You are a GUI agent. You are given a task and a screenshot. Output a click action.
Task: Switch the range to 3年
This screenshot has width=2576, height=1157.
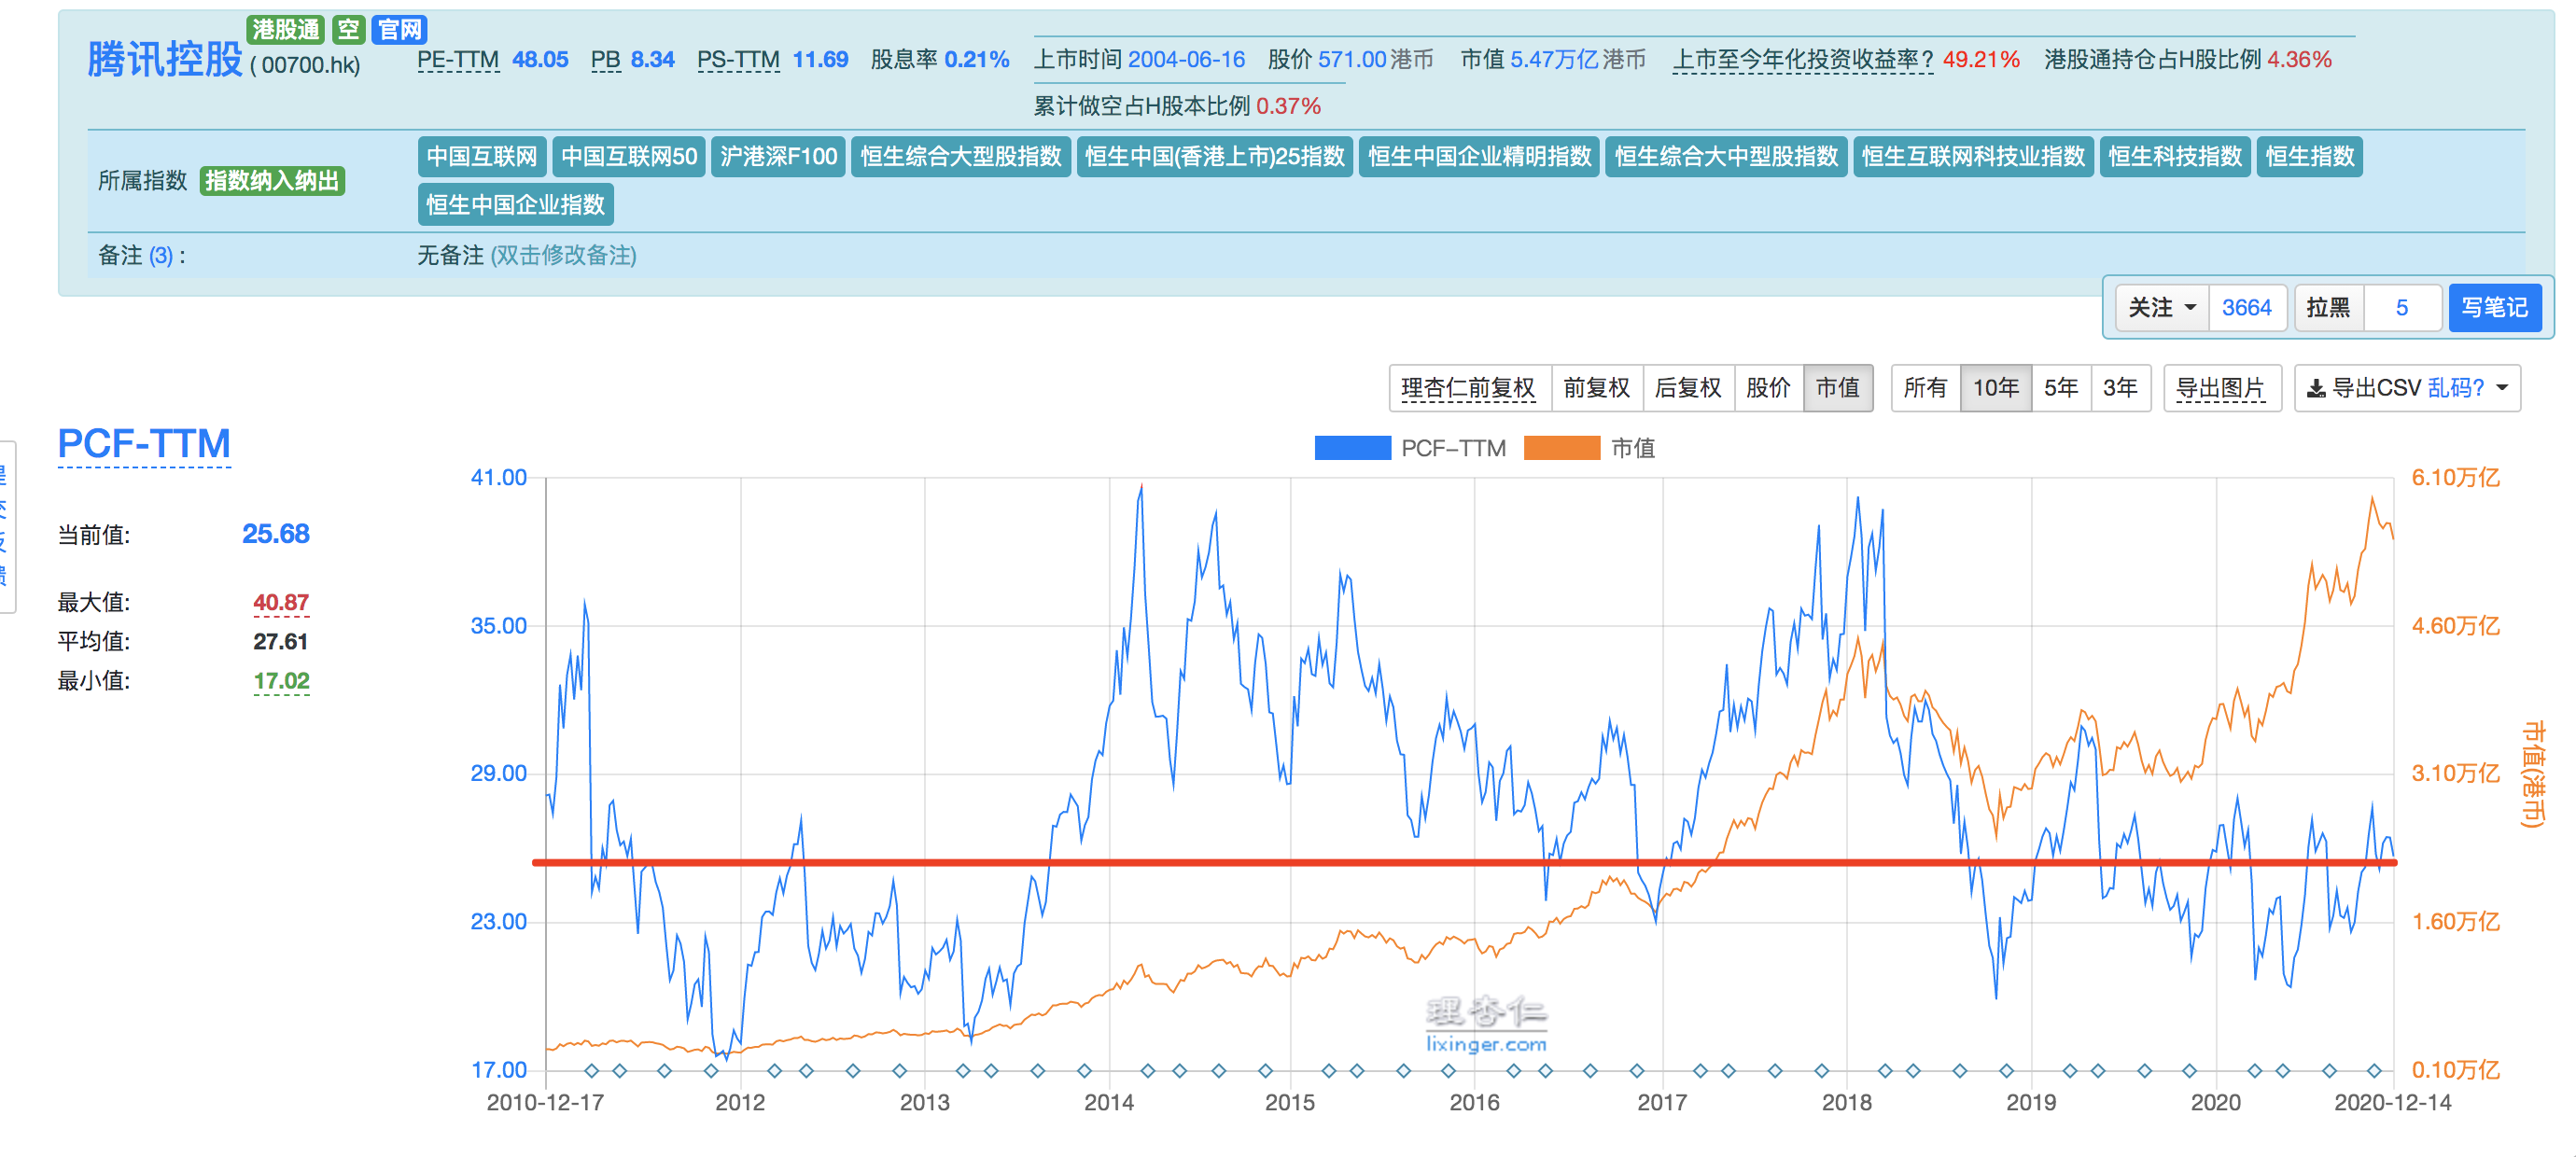[x=2119, y=388]
